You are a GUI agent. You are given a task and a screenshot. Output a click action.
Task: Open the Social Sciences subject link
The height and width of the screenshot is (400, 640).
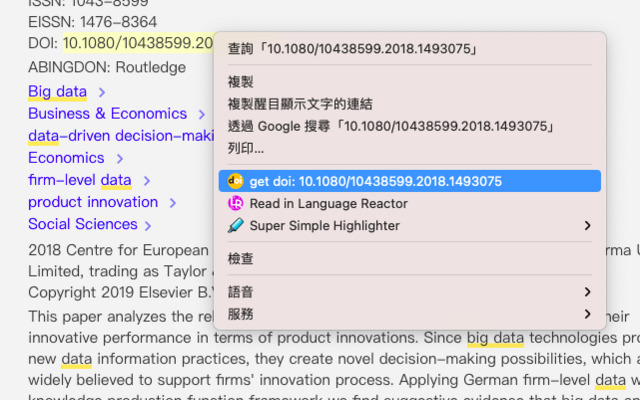point(82,224)
